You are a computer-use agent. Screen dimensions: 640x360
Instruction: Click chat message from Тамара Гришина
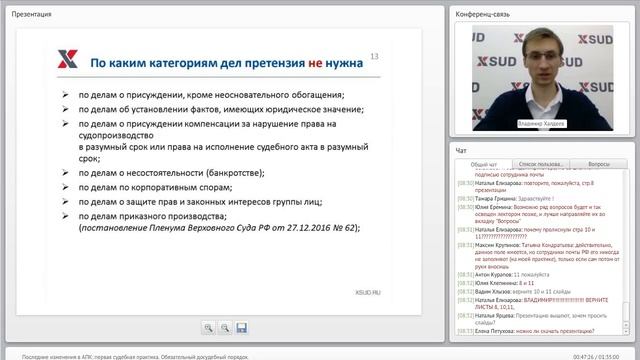[506, 199]
